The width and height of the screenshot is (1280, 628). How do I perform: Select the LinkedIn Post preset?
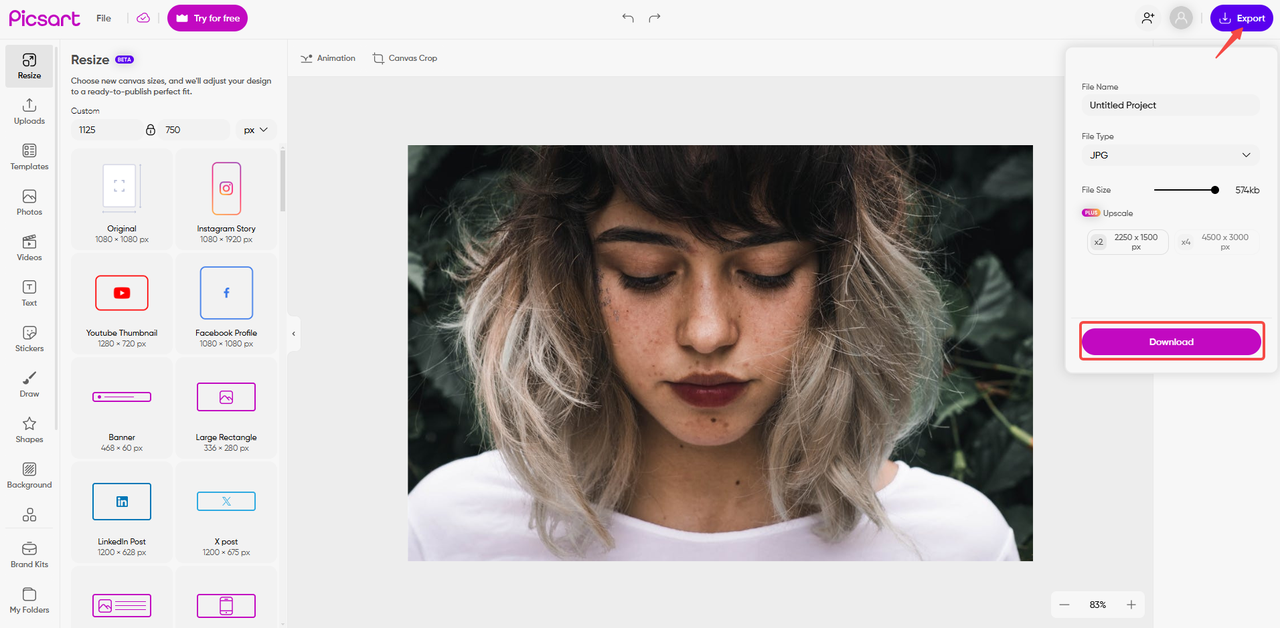point(122,512)
